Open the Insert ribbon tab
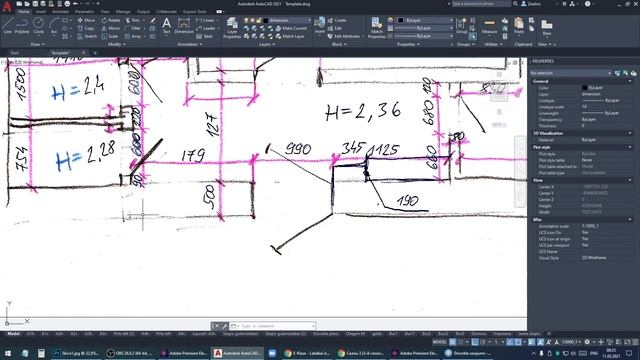Screen dimensions: 640x360 pyautogui.click(x=41, y=11)
